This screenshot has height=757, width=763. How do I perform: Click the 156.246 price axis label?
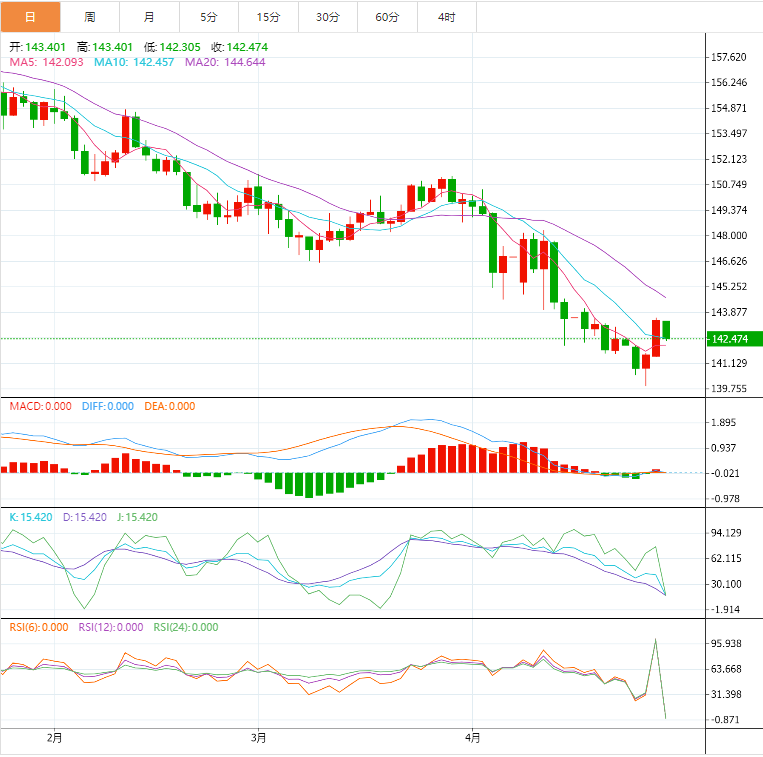coord(728,83)
